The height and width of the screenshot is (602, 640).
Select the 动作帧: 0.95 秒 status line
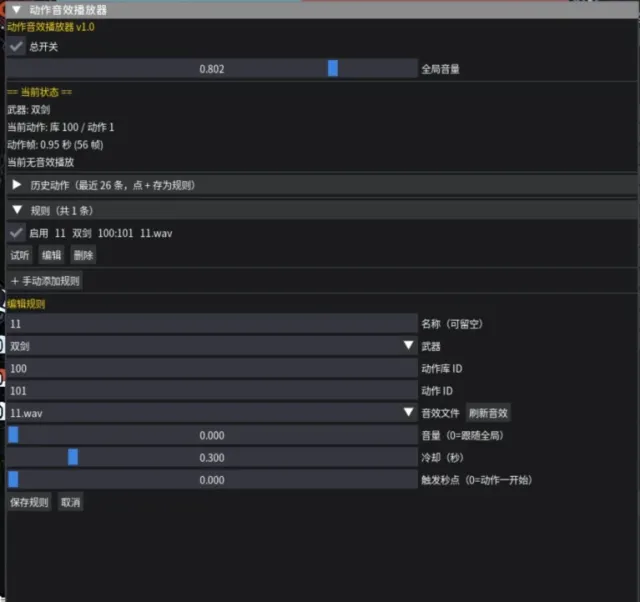pos(55,144)
